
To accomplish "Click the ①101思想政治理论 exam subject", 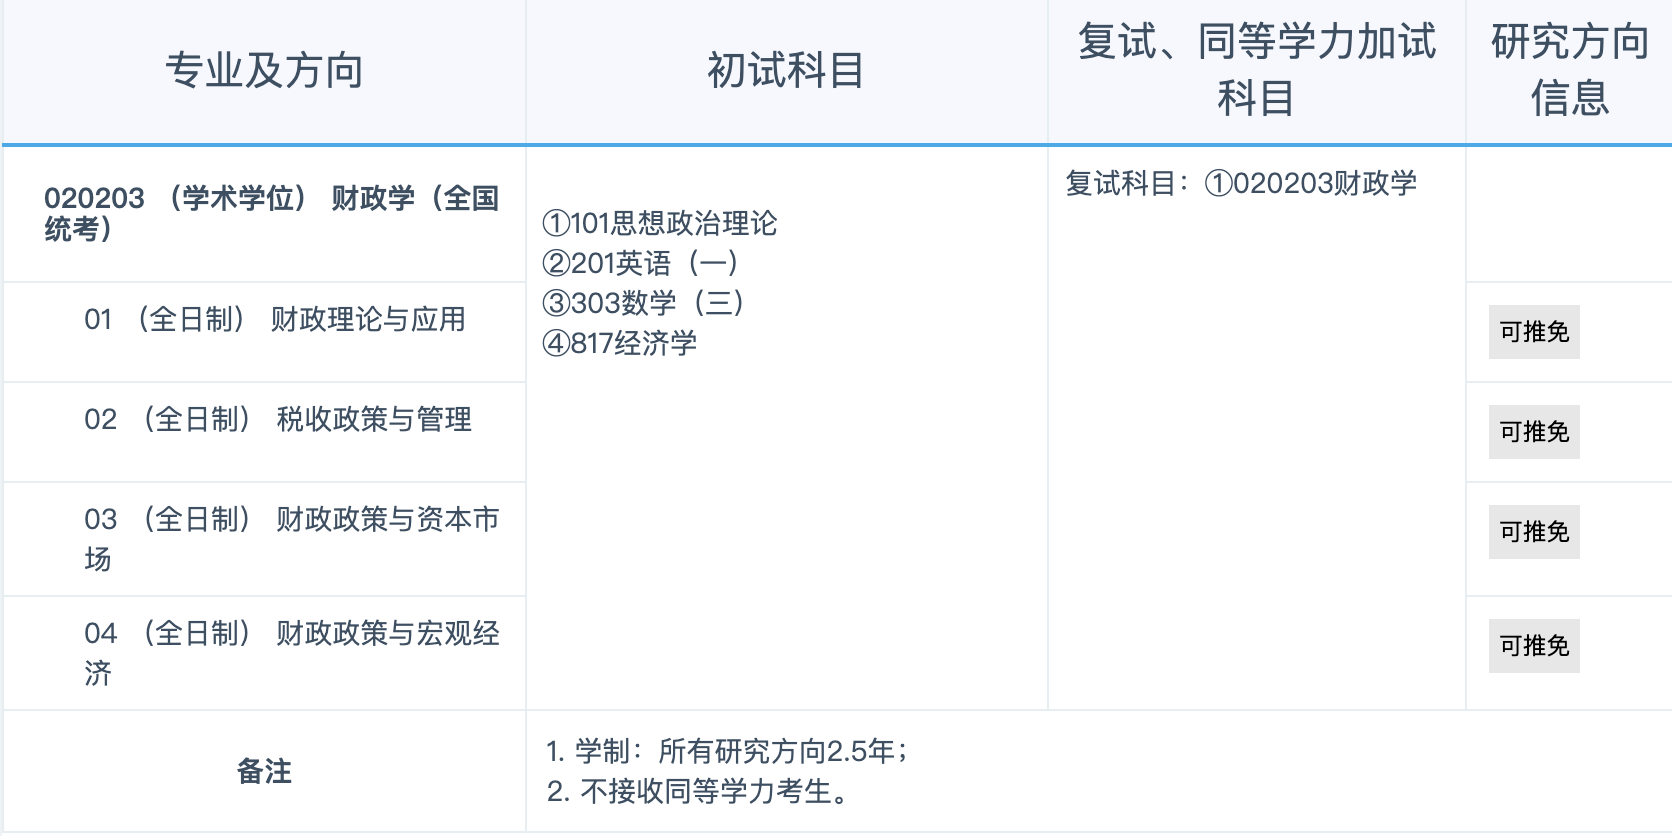I will pyautogui.click(x=659, y=223).
